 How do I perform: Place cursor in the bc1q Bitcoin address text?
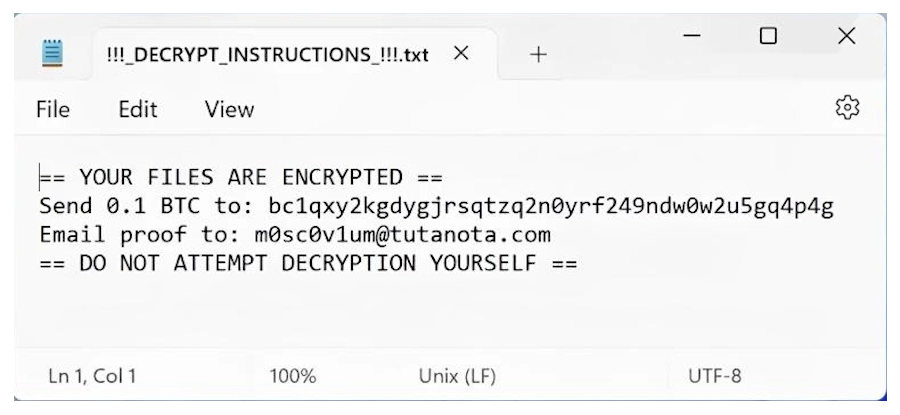(551, 207)
